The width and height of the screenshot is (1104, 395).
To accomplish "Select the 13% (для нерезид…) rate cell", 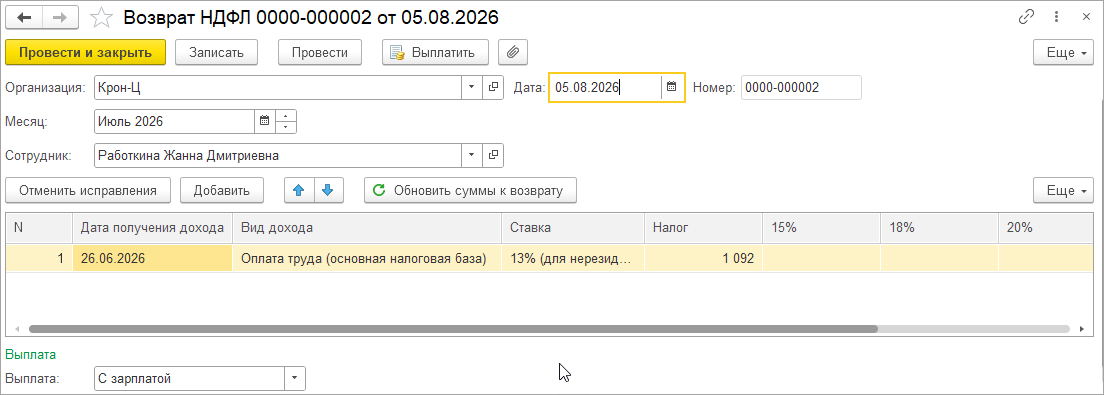I will point(573,258).
